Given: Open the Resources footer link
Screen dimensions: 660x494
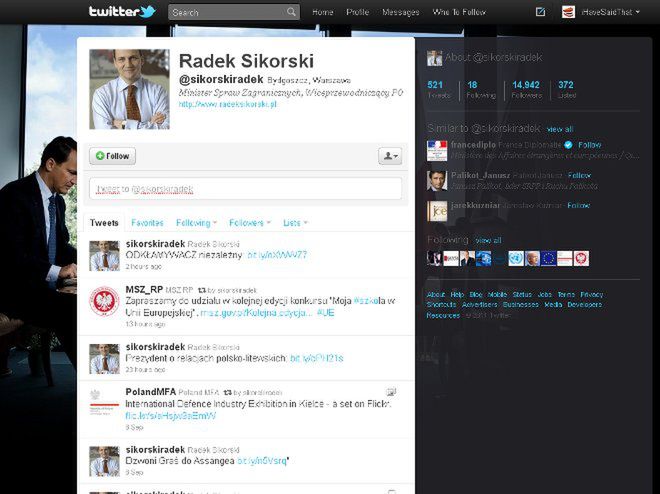Looking at the screenshot, I should click(x=443, y=315).
